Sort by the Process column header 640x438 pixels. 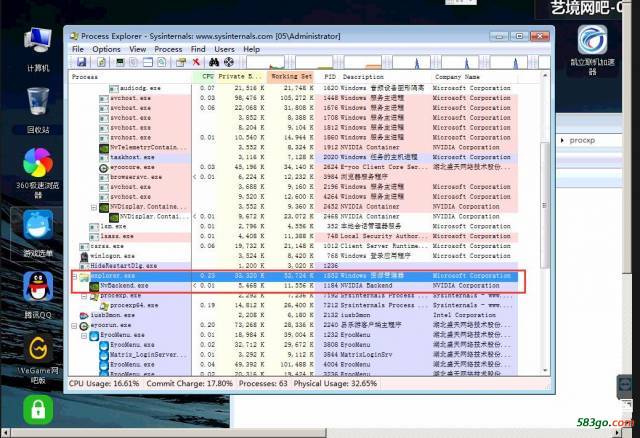[130, 77]
